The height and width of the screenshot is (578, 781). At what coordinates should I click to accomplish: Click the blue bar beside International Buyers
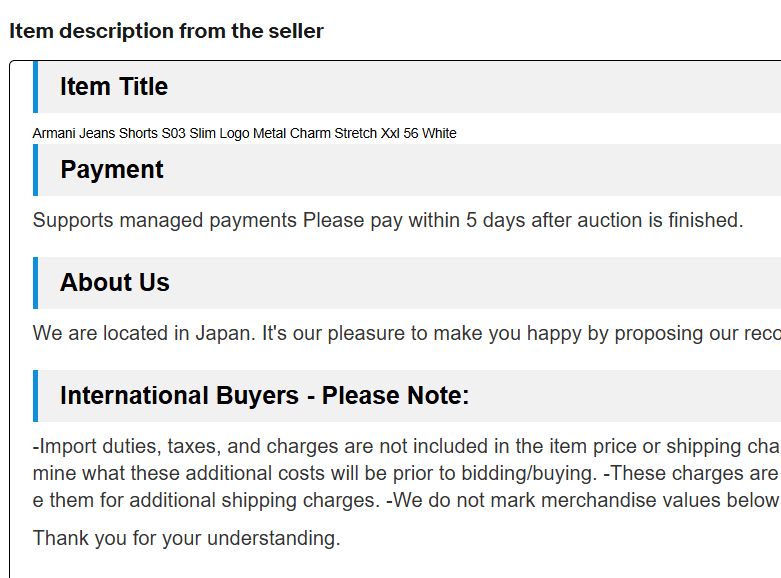click(35, 396)
